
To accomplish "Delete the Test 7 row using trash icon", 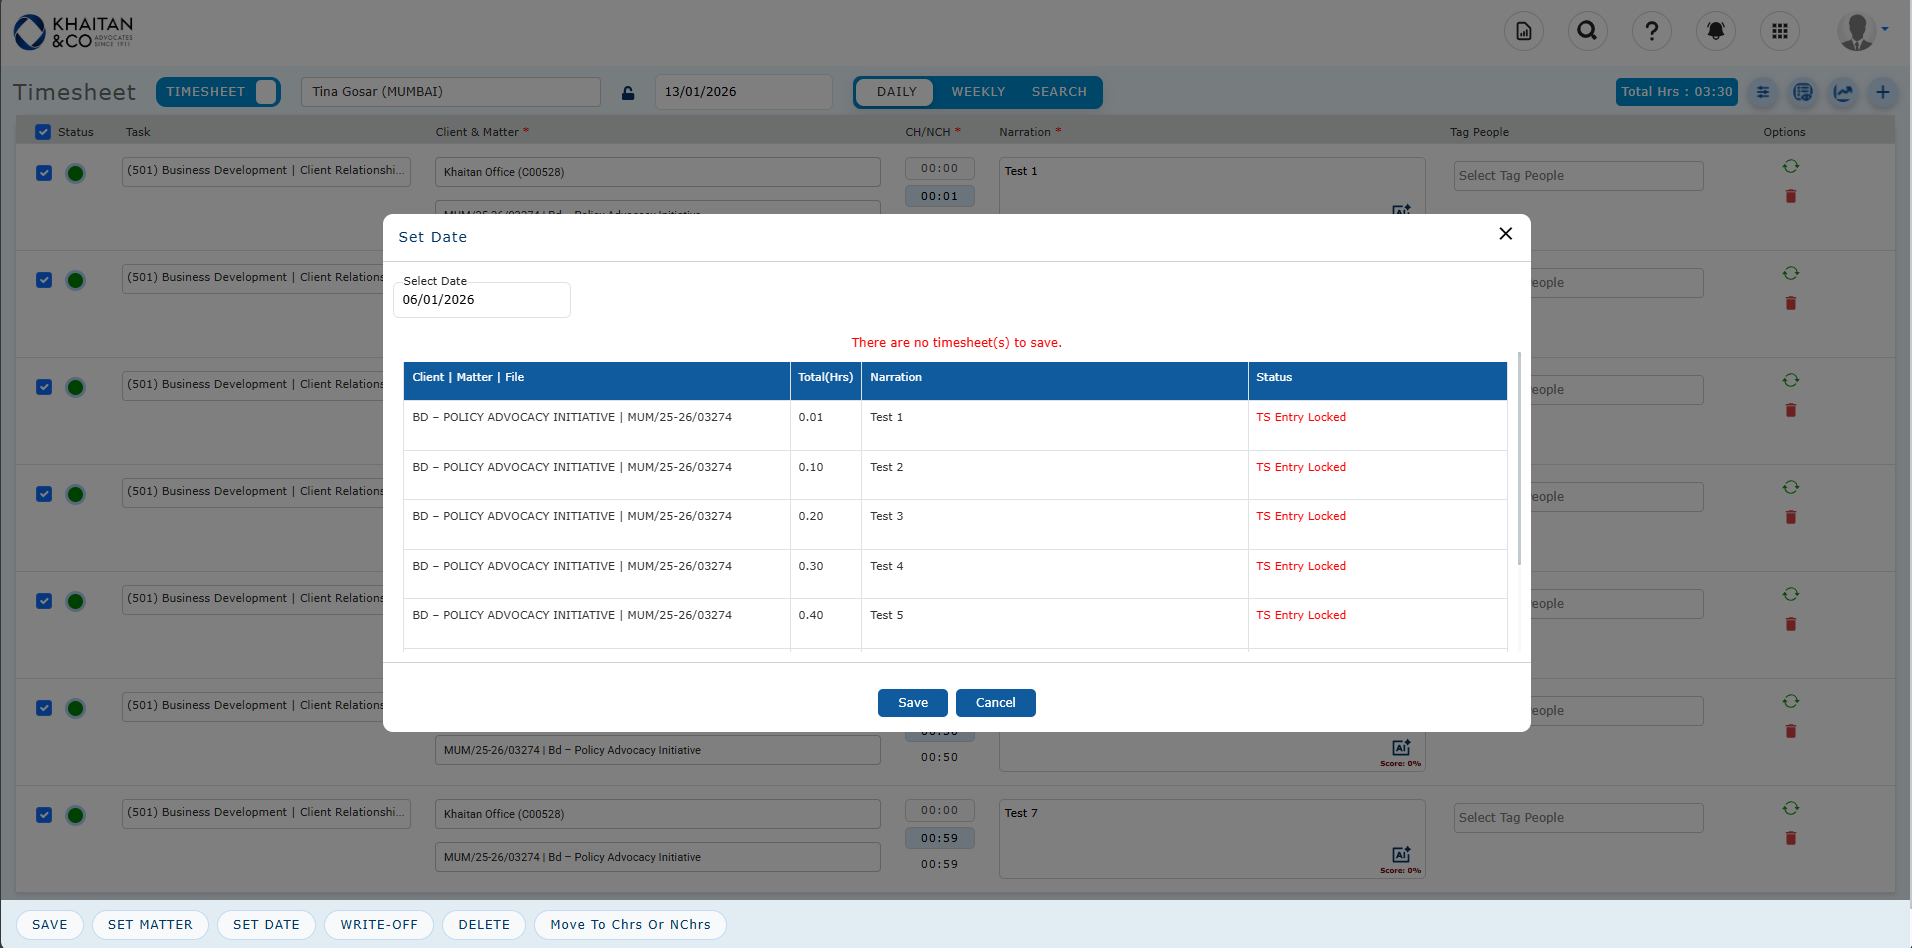I will click(x=1790, y=838).
